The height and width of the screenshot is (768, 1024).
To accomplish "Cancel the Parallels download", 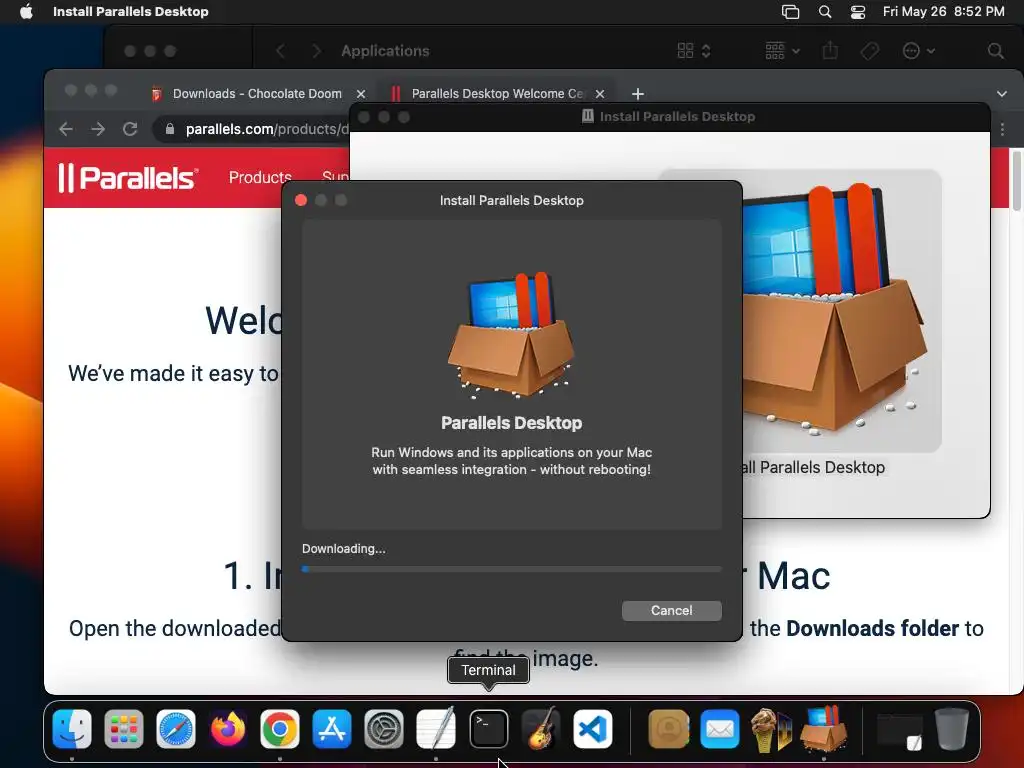I will click(x=671, y=611).
